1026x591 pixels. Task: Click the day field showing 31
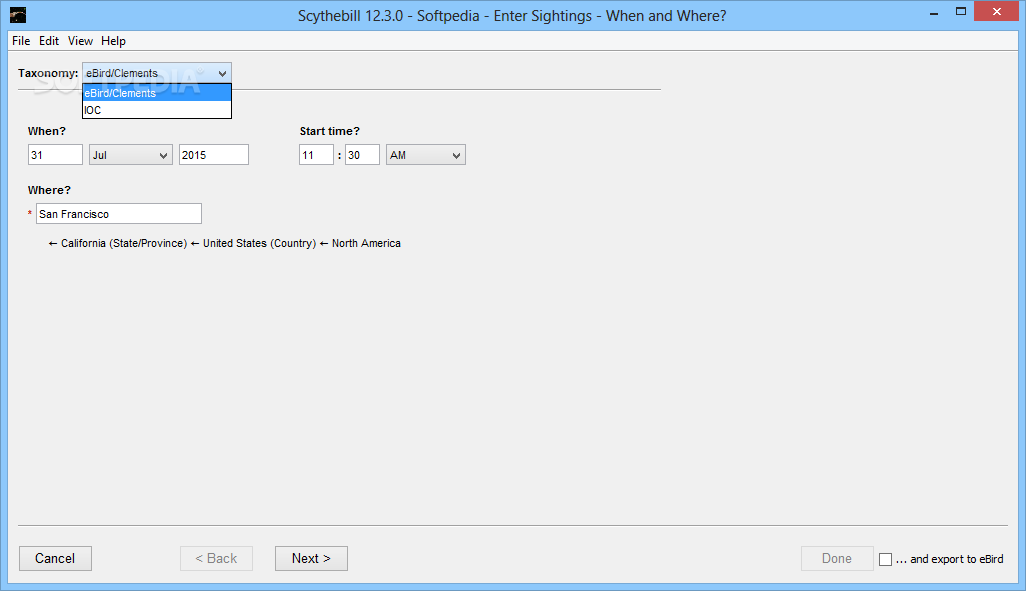55,155
